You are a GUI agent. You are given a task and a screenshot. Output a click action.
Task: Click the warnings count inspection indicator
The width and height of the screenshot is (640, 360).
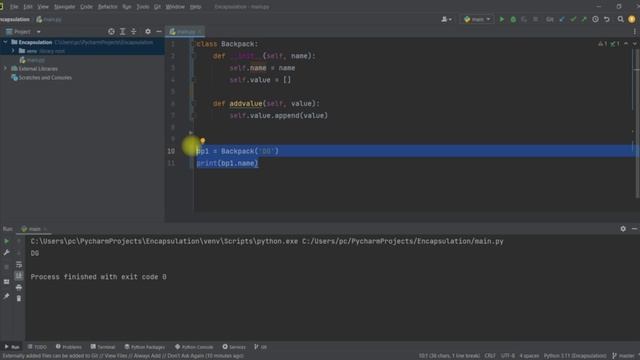pos(603,44)
